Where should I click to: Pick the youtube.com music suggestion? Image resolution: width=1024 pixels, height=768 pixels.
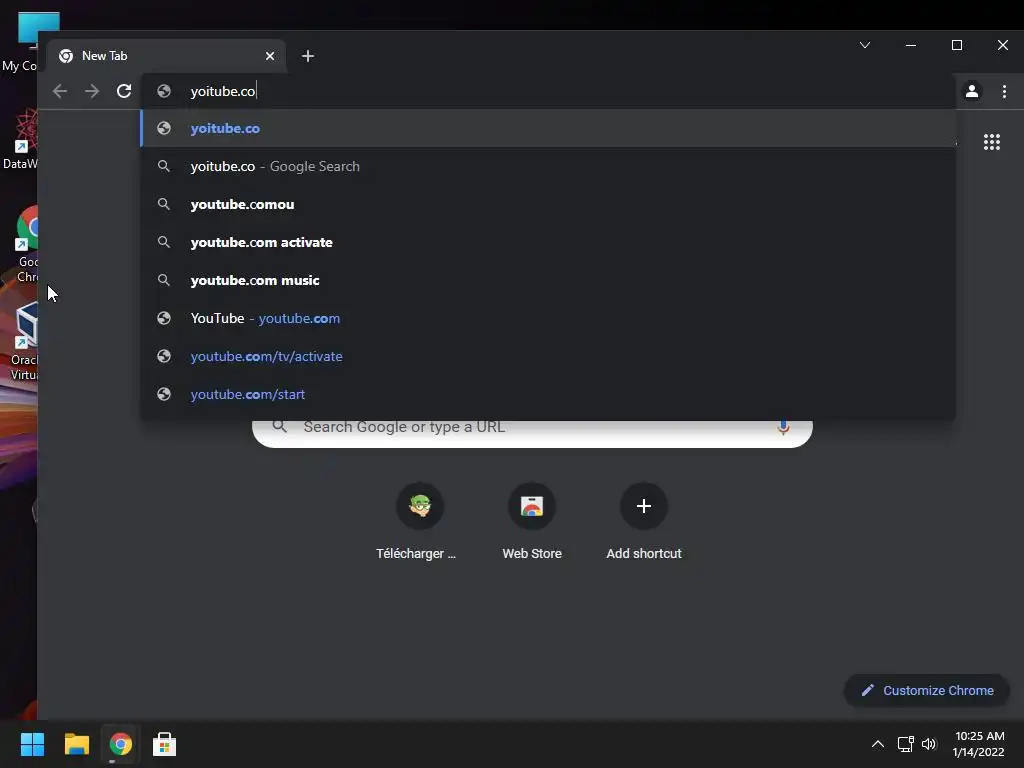pyautogui.click(x=549, y=280)
